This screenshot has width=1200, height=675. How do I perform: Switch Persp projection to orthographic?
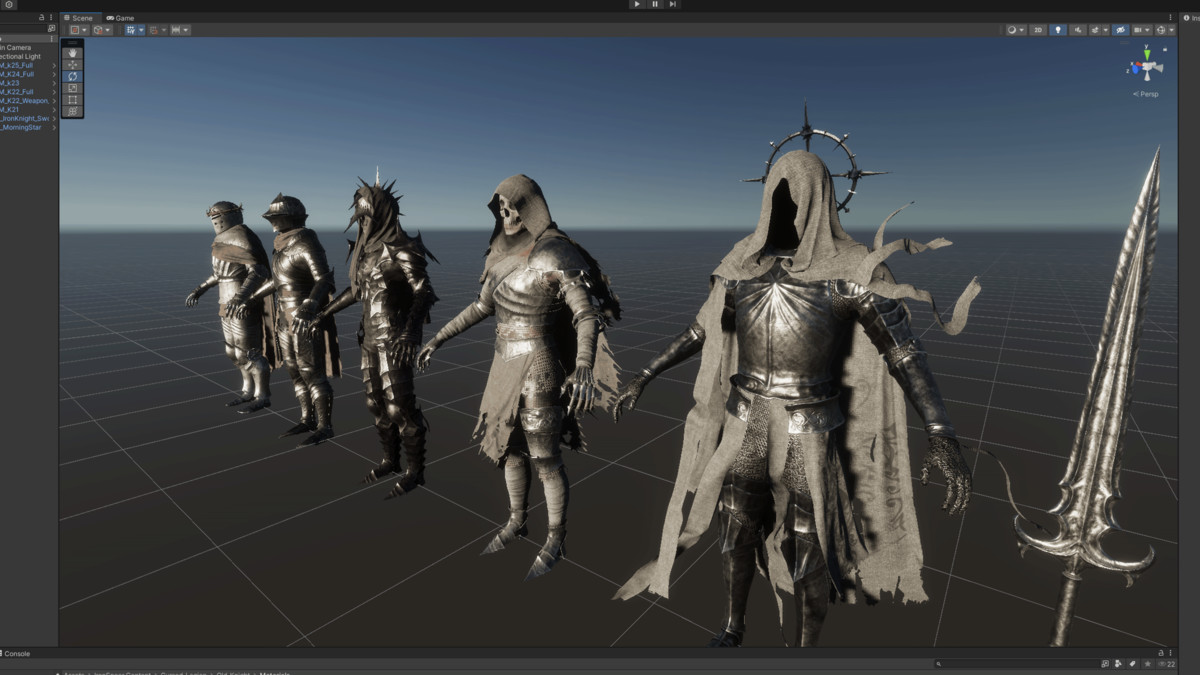(x=1146, y=94)
